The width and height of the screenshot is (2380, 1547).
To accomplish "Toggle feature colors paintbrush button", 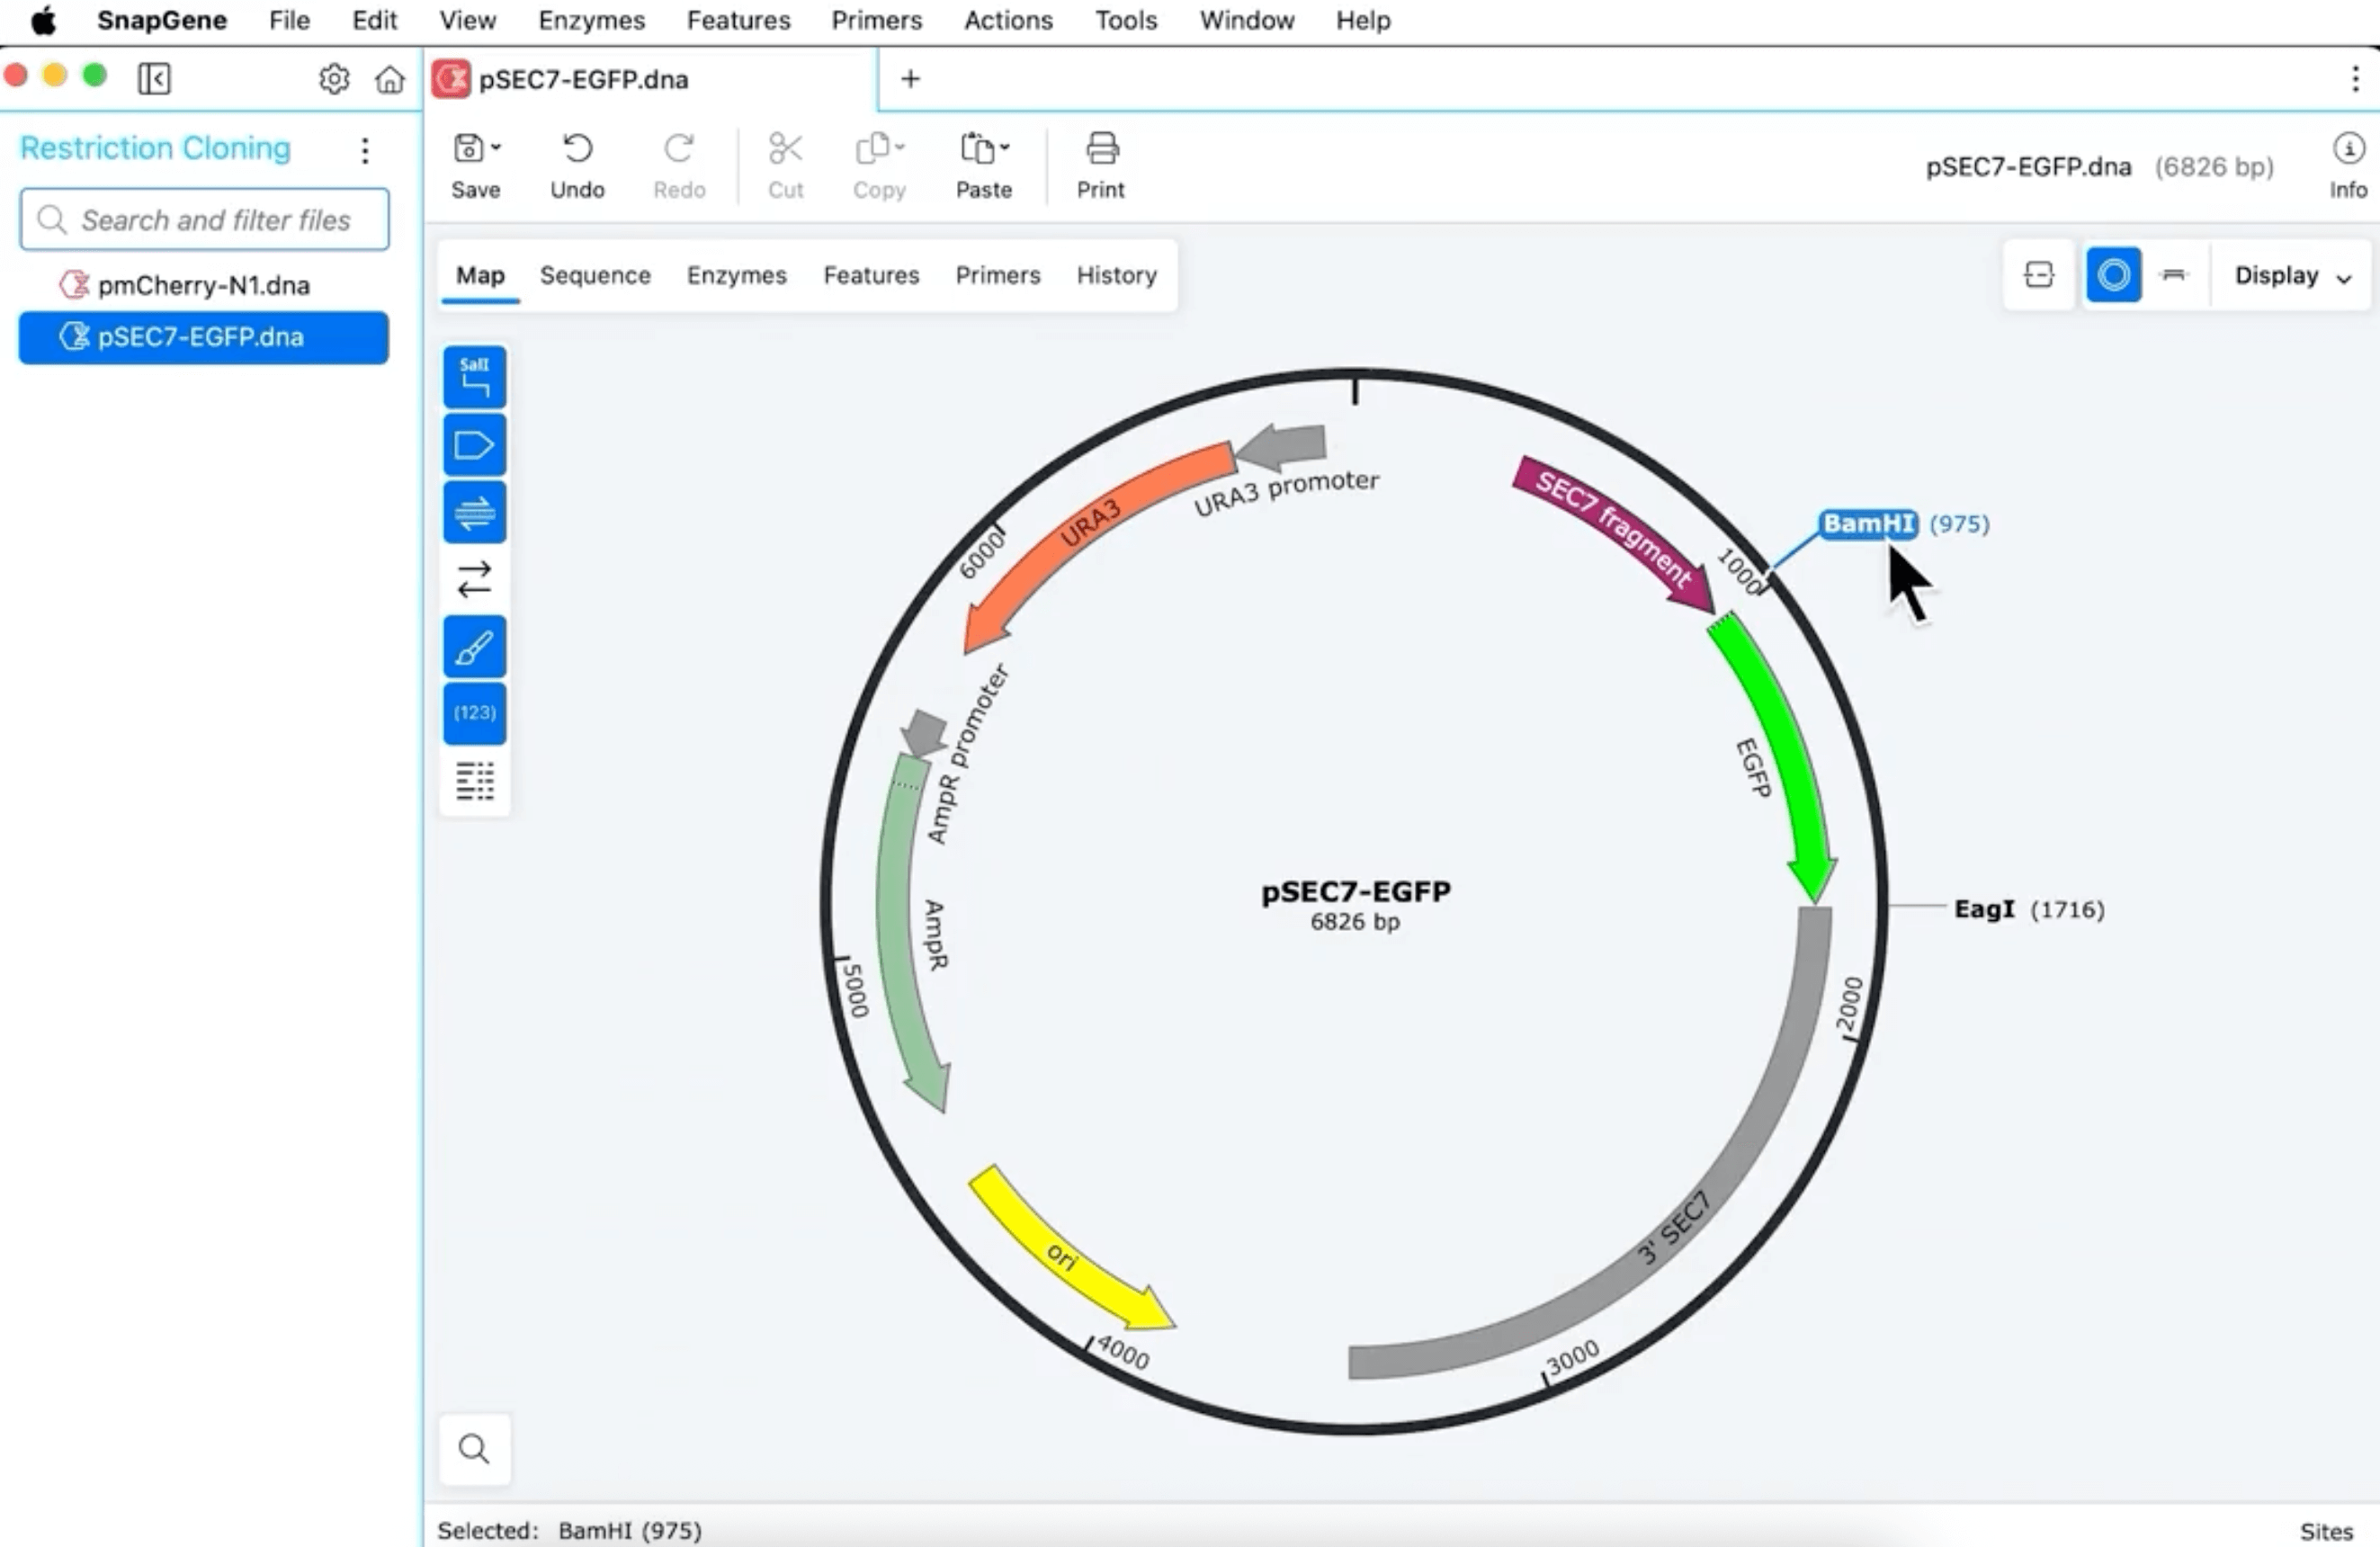I will click(474, 647).
